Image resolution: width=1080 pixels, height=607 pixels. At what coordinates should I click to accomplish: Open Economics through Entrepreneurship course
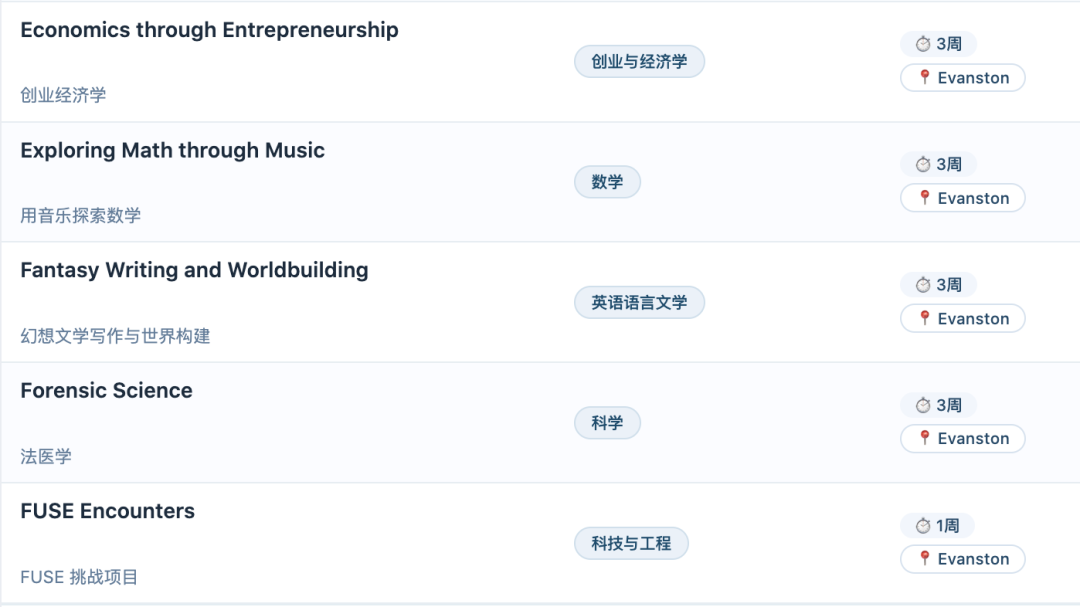[209, 30]
